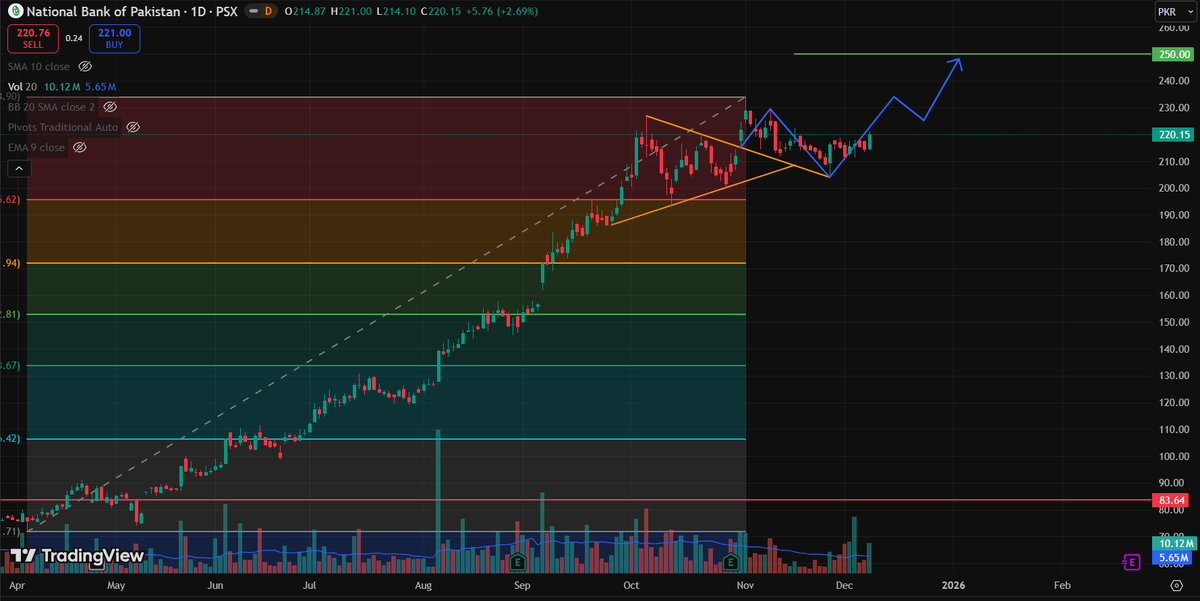The image size is (1200, 601).
Task: Open the September earnings E marker
Action: pyautogui.click(x=518, y=562)
